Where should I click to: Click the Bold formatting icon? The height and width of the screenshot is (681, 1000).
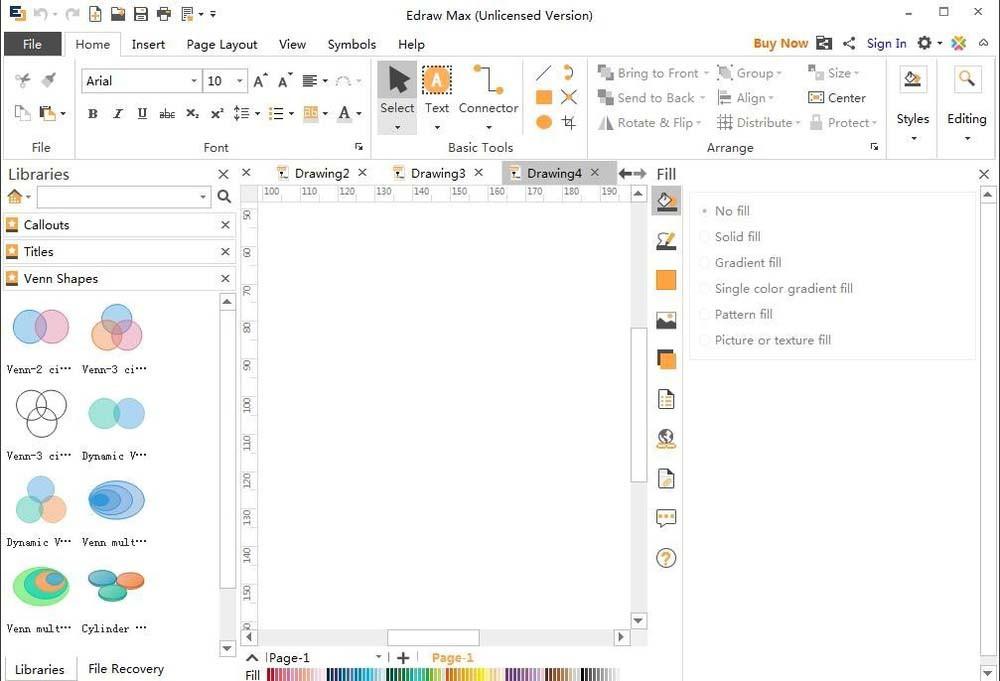[x=93, y=114]
